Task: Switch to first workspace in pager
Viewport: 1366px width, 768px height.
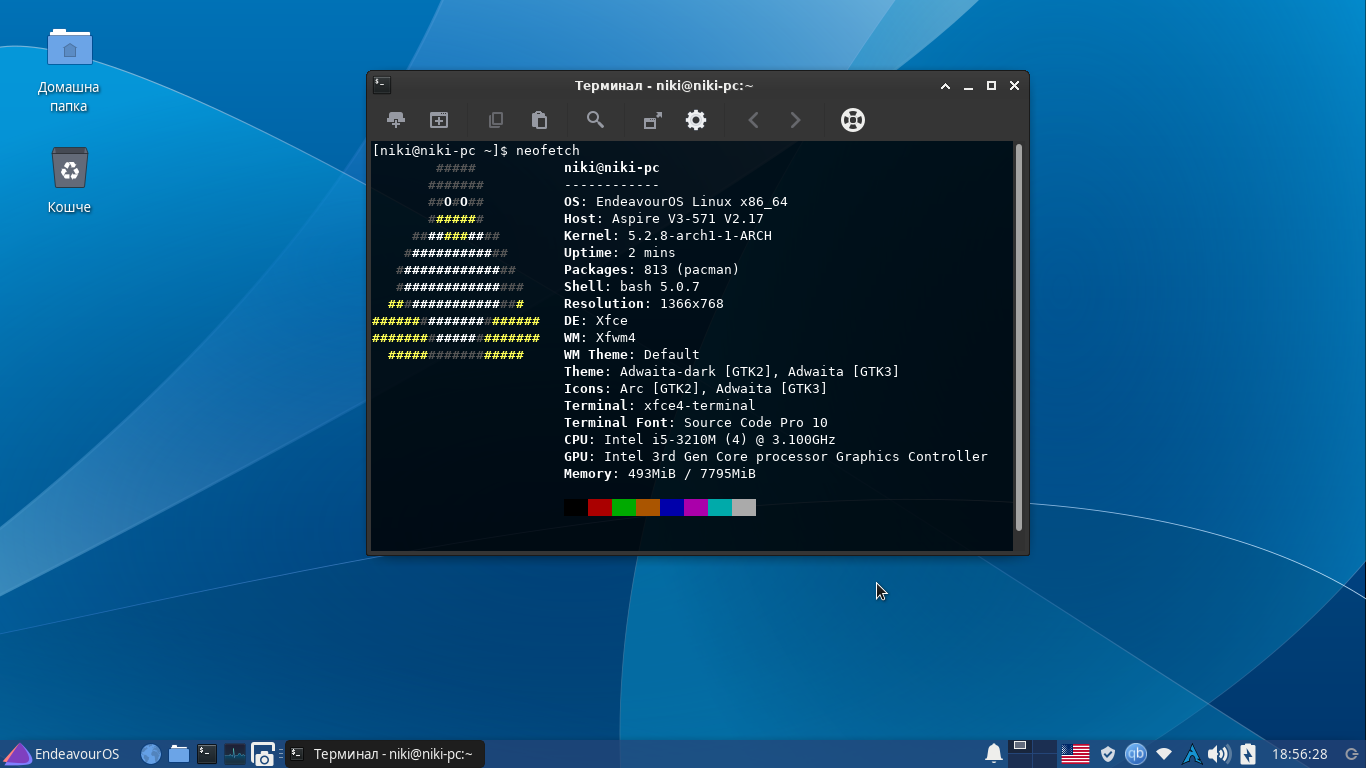Action: click(x=1020, y=754)
